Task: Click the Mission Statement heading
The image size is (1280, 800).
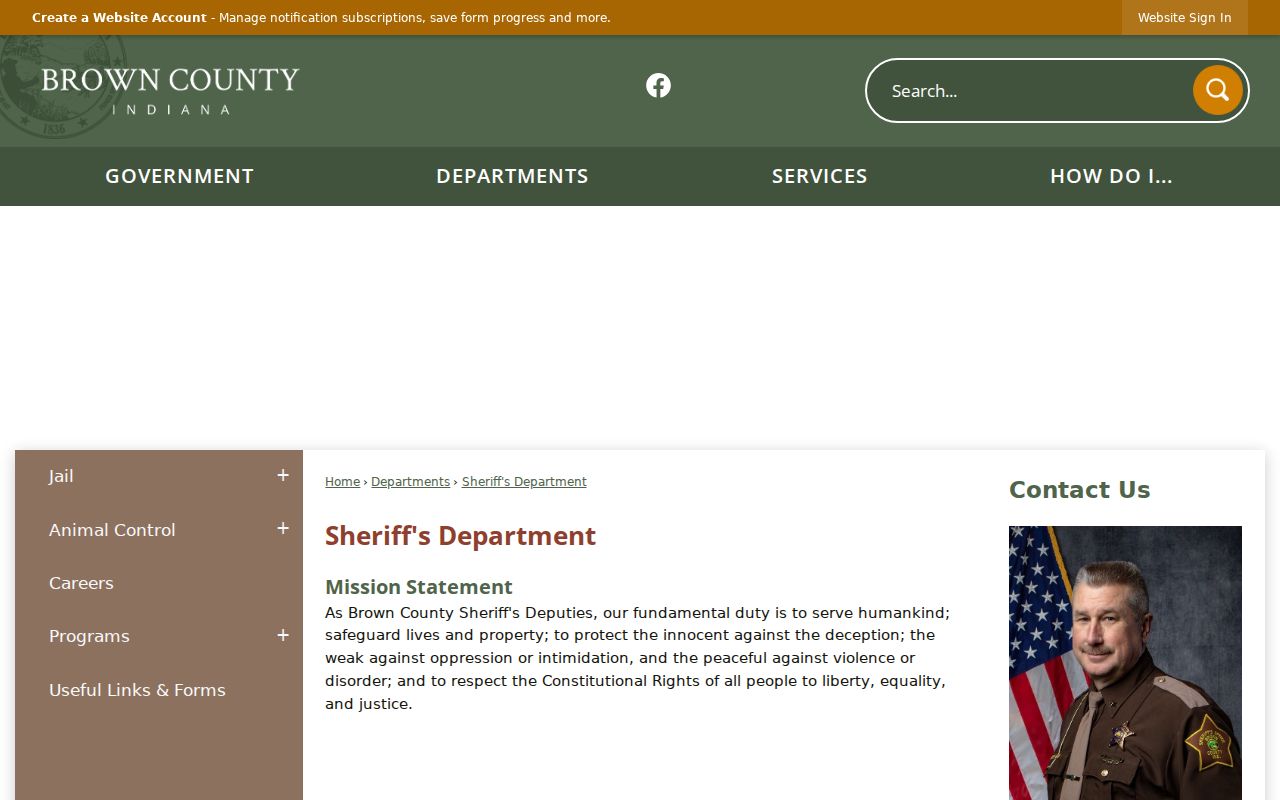Action: click(419, 587)
